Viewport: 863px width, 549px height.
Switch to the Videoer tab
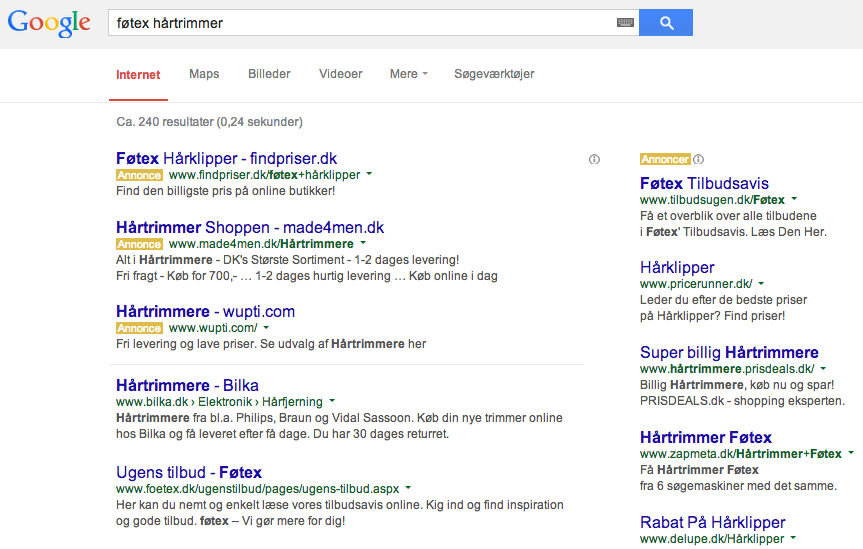[341, 74]
